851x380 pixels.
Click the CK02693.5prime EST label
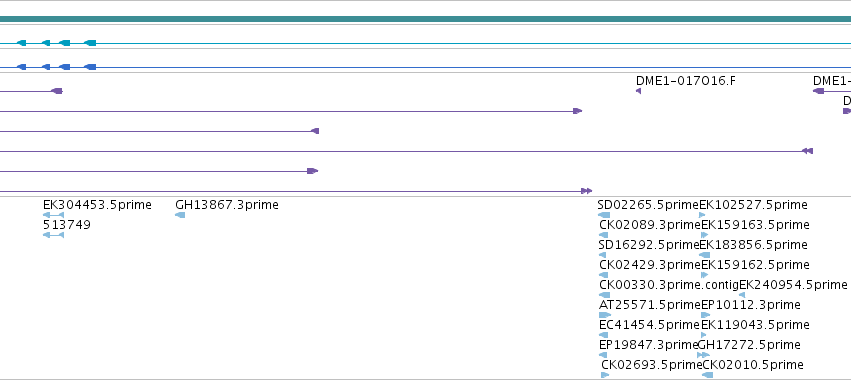tap(652, 365)
